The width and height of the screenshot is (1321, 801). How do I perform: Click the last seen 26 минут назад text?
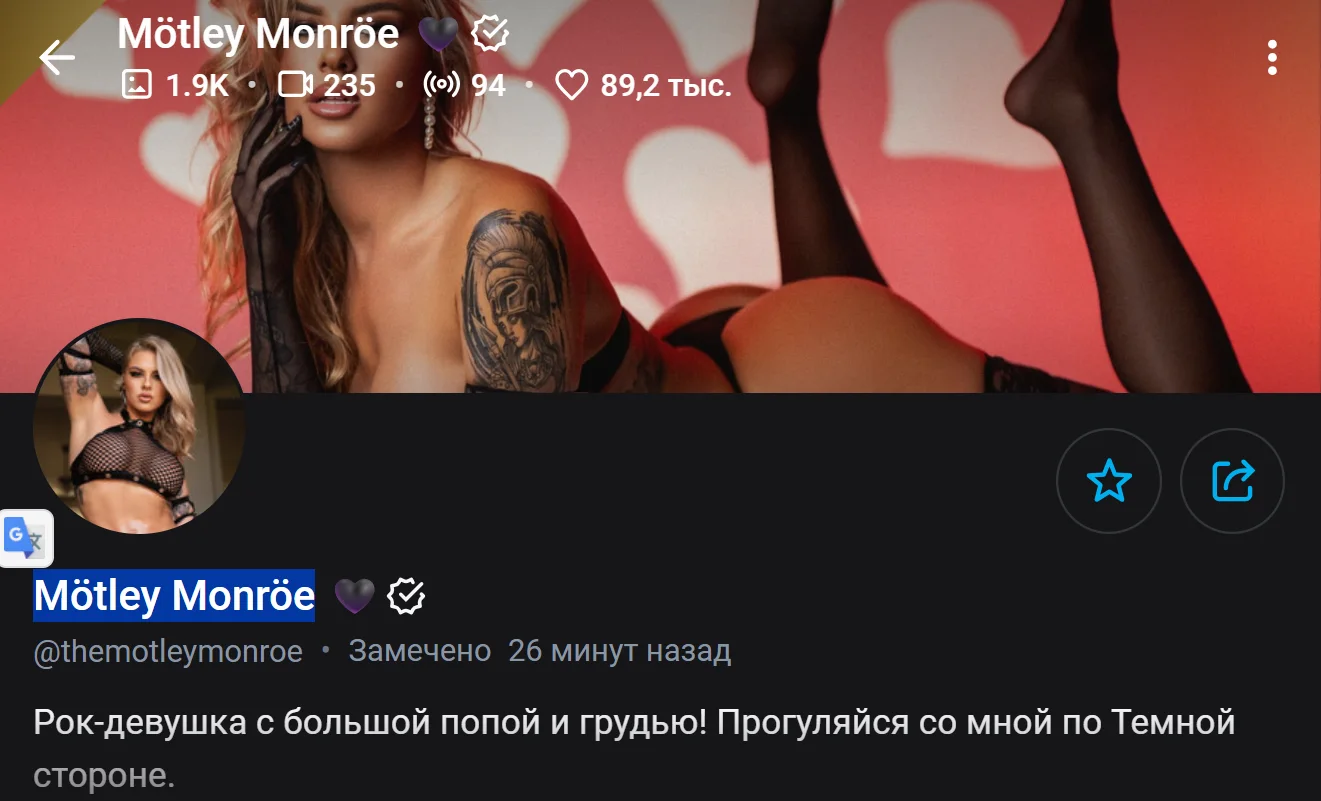point(619,652)
